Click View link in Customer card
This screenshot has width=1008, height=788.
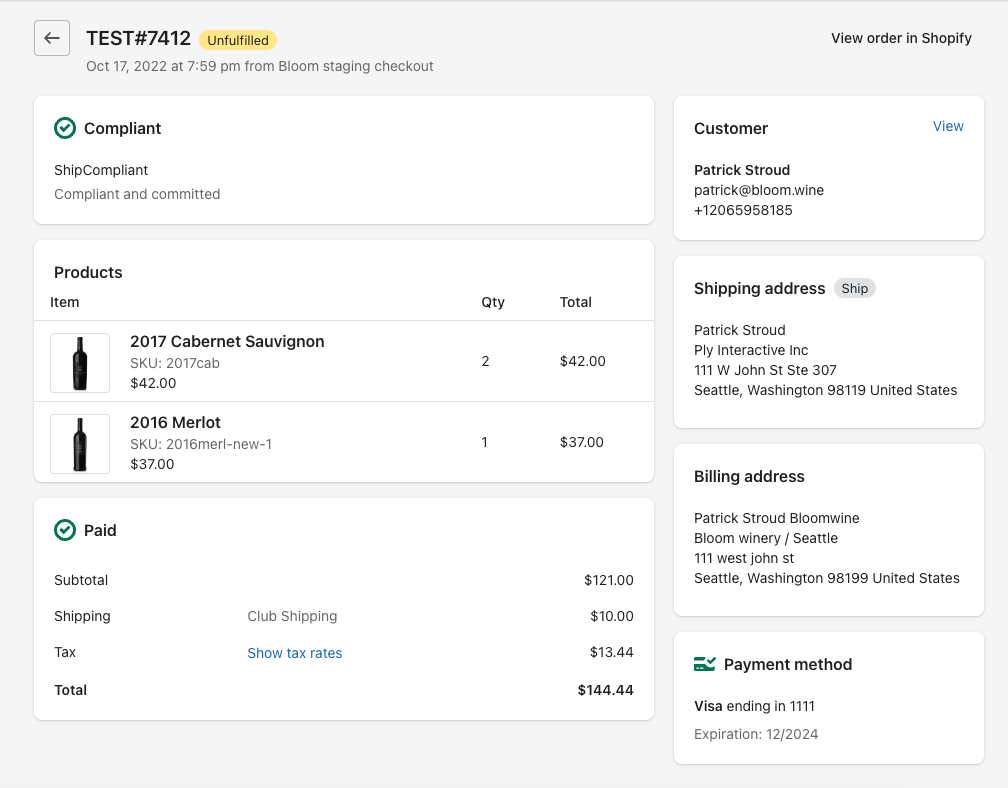coord(948,126)
